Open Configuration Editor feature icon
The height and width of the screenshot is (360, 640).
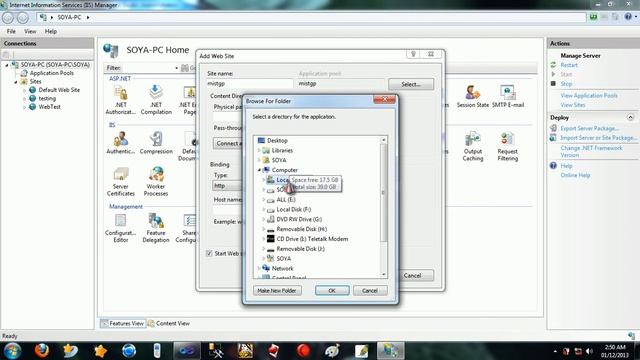pos(120,228)
